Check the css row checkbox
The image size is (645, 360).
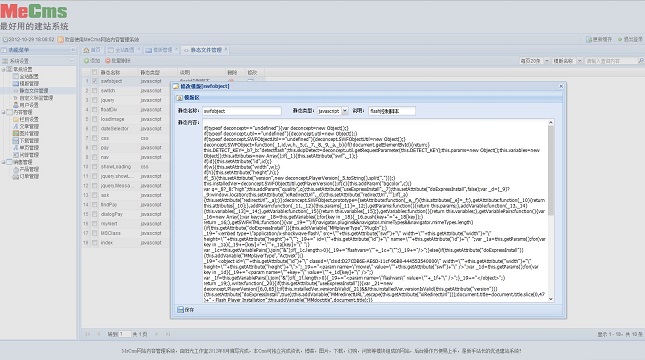click(x=95, y=138)
